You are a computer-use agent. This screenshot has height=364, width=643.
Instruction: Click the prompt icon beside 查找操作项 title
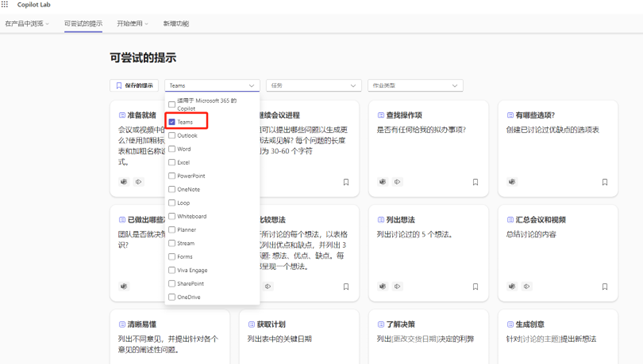pyautogui.click(x=381, y=115)
